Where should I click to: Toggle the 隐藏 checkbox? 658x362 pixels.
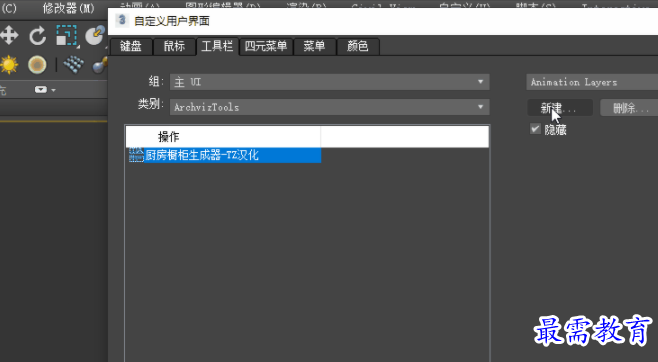535,129
